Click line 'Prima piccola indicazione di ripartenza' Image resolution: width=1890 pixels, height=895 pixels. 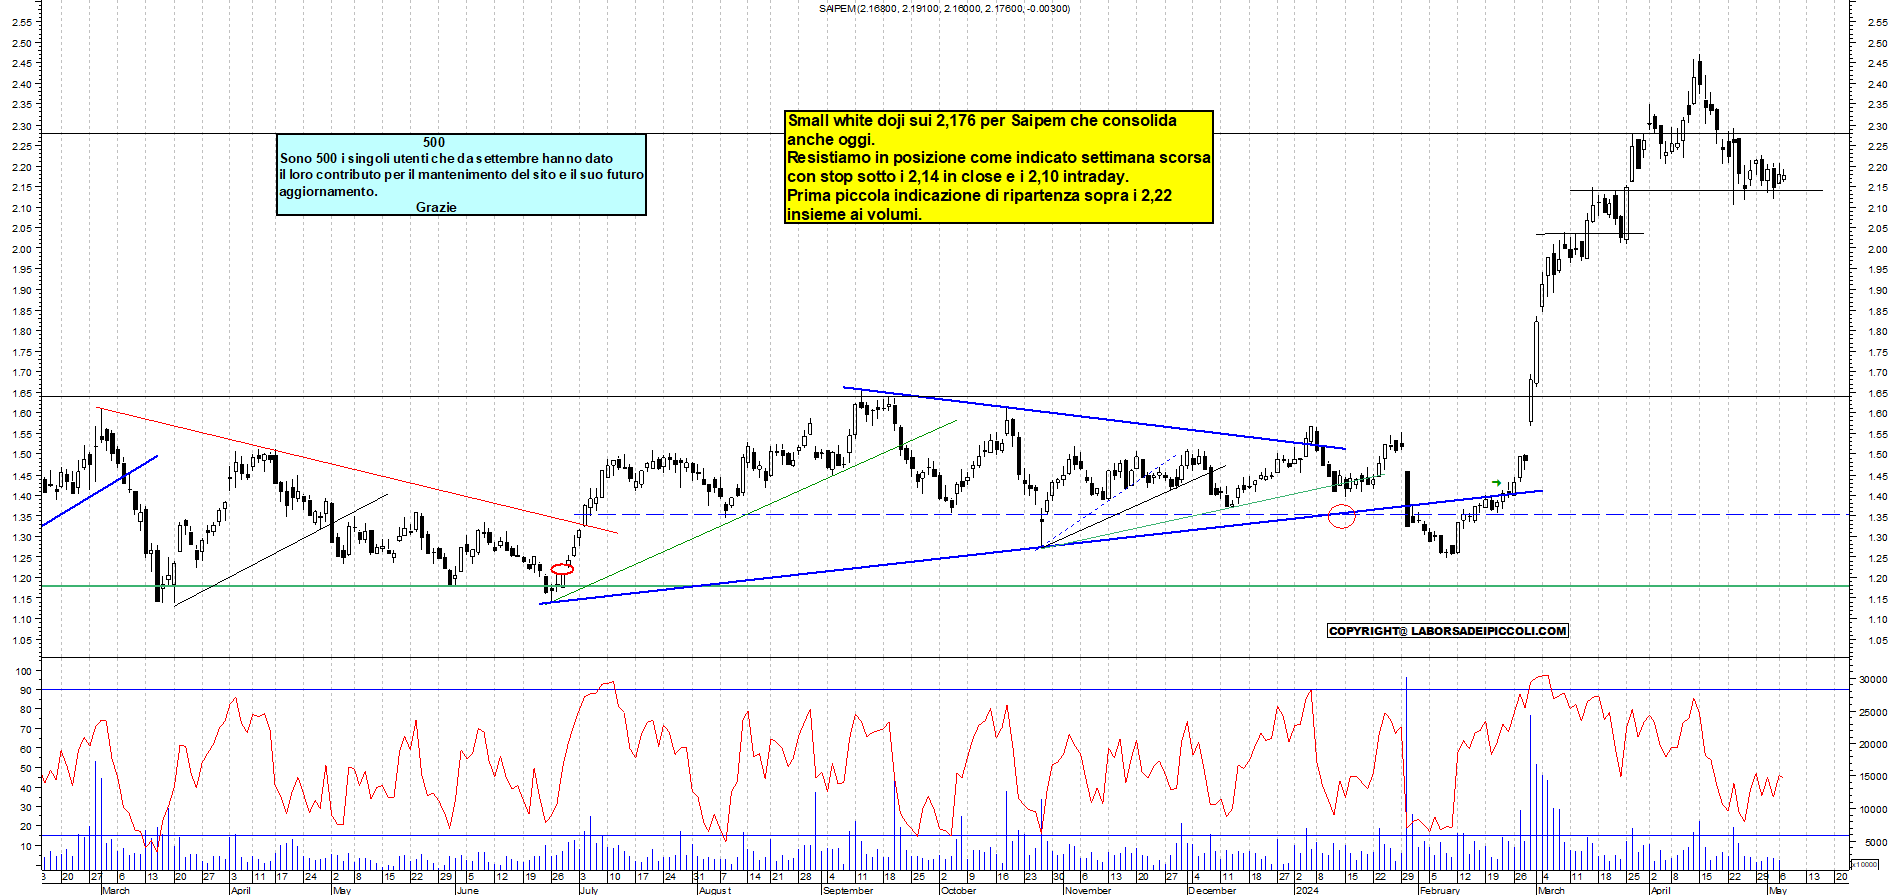pyautogui.click(x=979, y=195)
